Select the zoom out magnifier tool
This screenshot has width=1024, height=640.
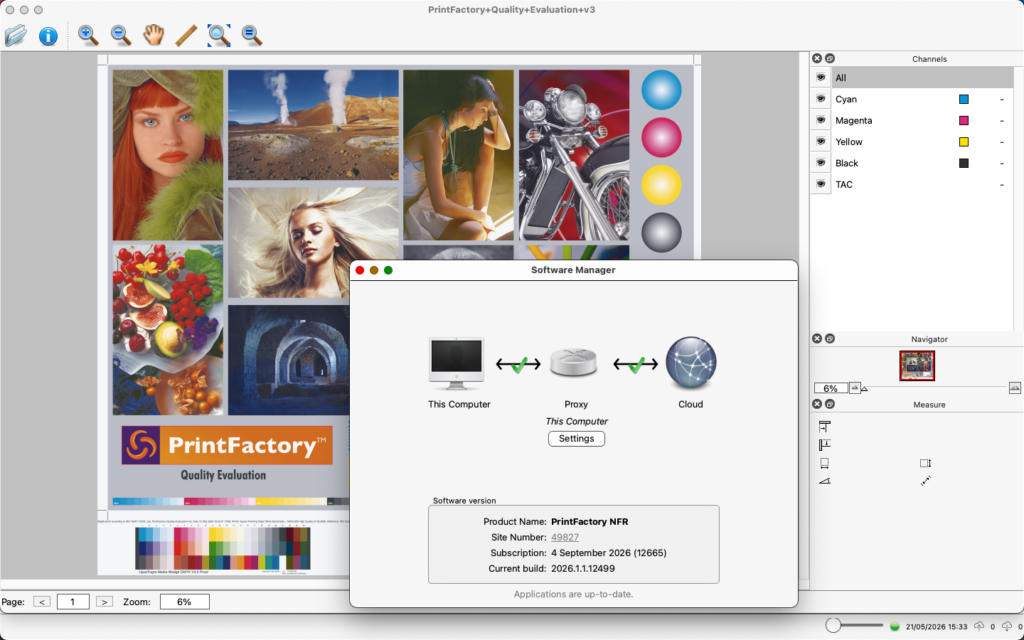(x=121, y=35)
